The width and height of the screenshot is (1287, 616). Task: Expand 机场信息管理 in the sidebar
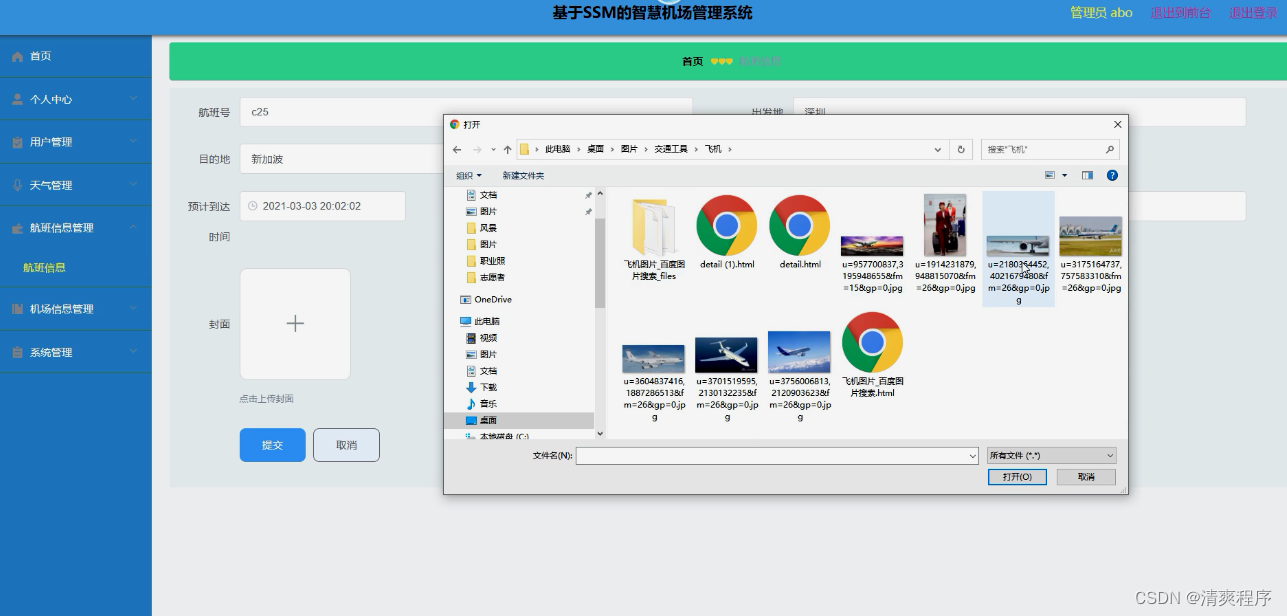(76, 309)
